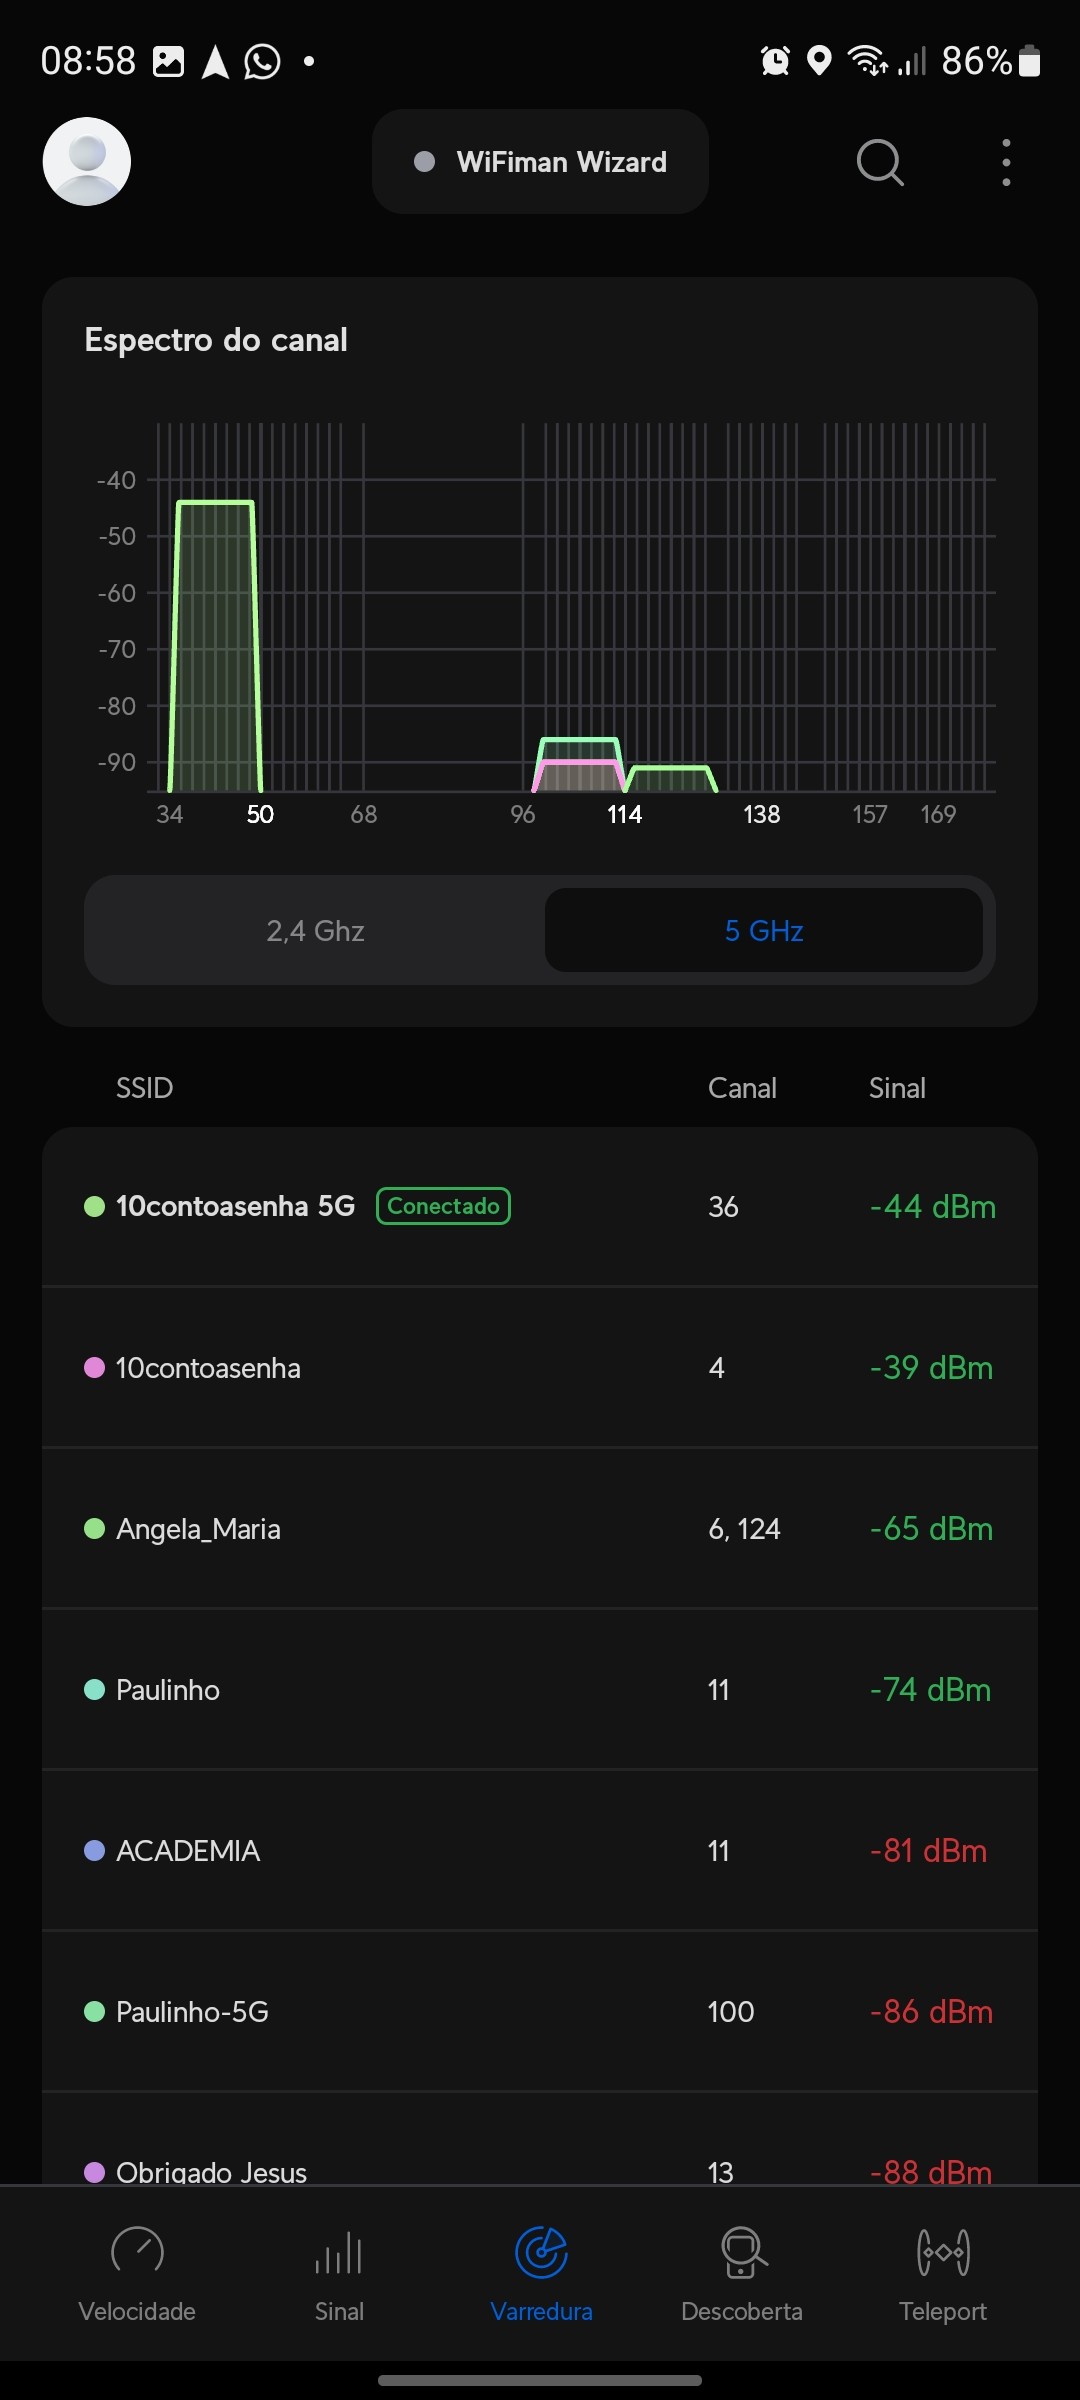Image resolution: width=1080 pixels, height=2400 pixels.
Task: Tap the pink dot beside 10contoasenha
Action: [95, 1368]
